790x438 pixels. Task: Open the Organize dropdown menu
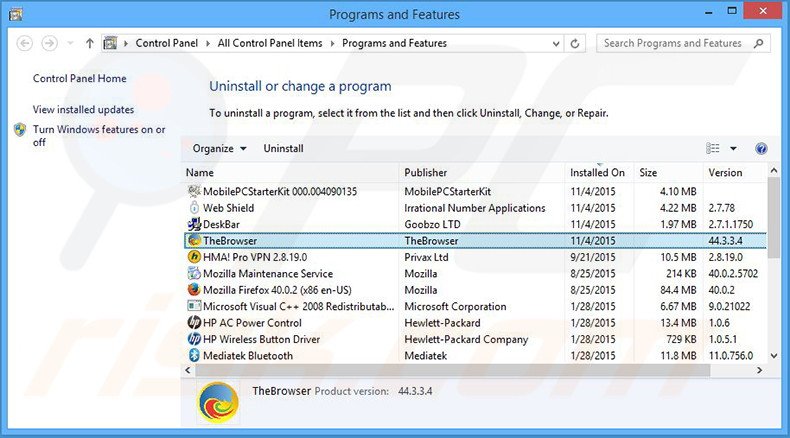[x=219, y=149]
